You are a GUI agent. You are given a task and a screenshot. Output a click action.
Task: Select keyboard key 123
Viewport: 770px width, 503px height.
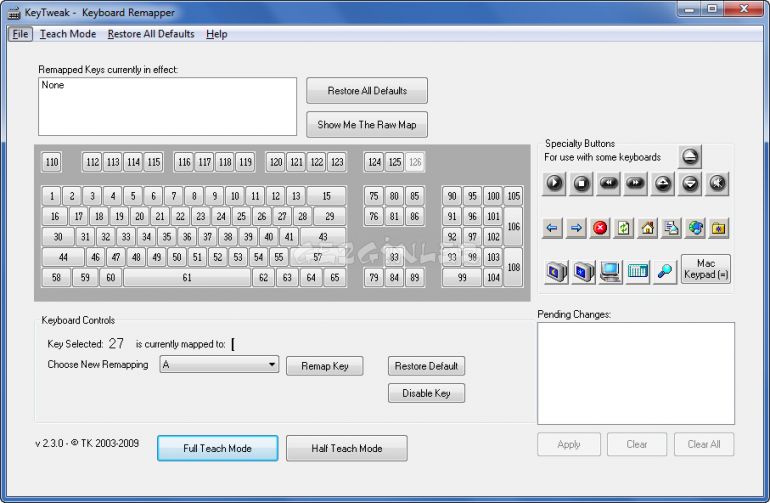click(x=337, y=162)
